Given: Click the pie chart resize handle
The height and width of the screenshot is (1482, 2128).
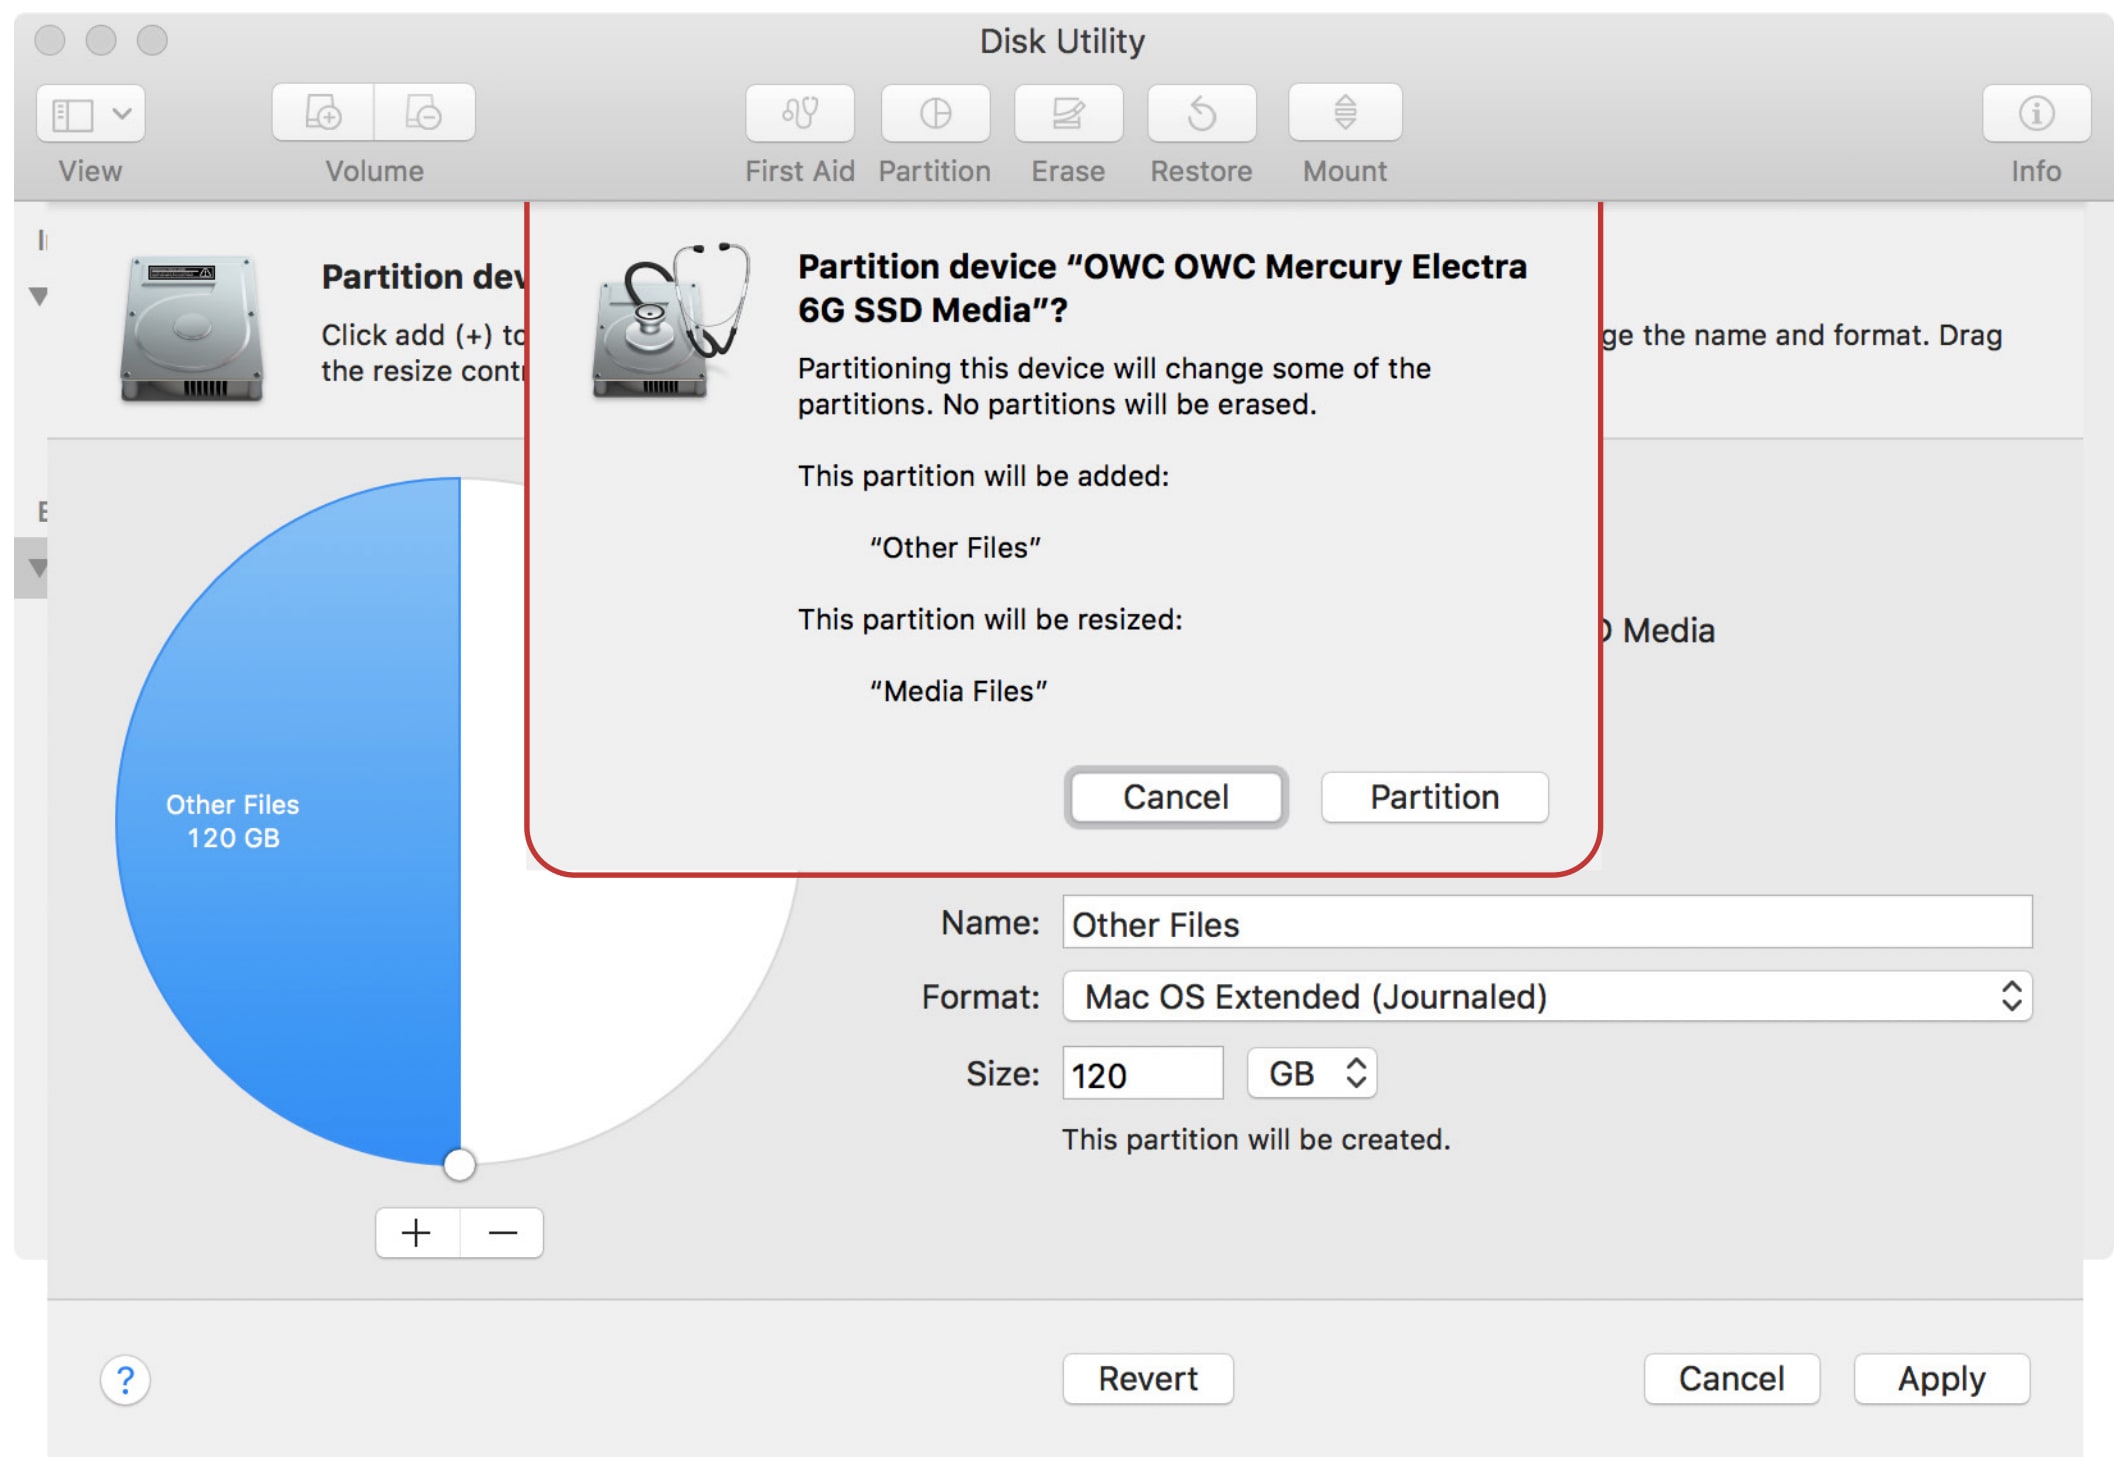Looking at the screenshot, I should [x=459, y=1165].
